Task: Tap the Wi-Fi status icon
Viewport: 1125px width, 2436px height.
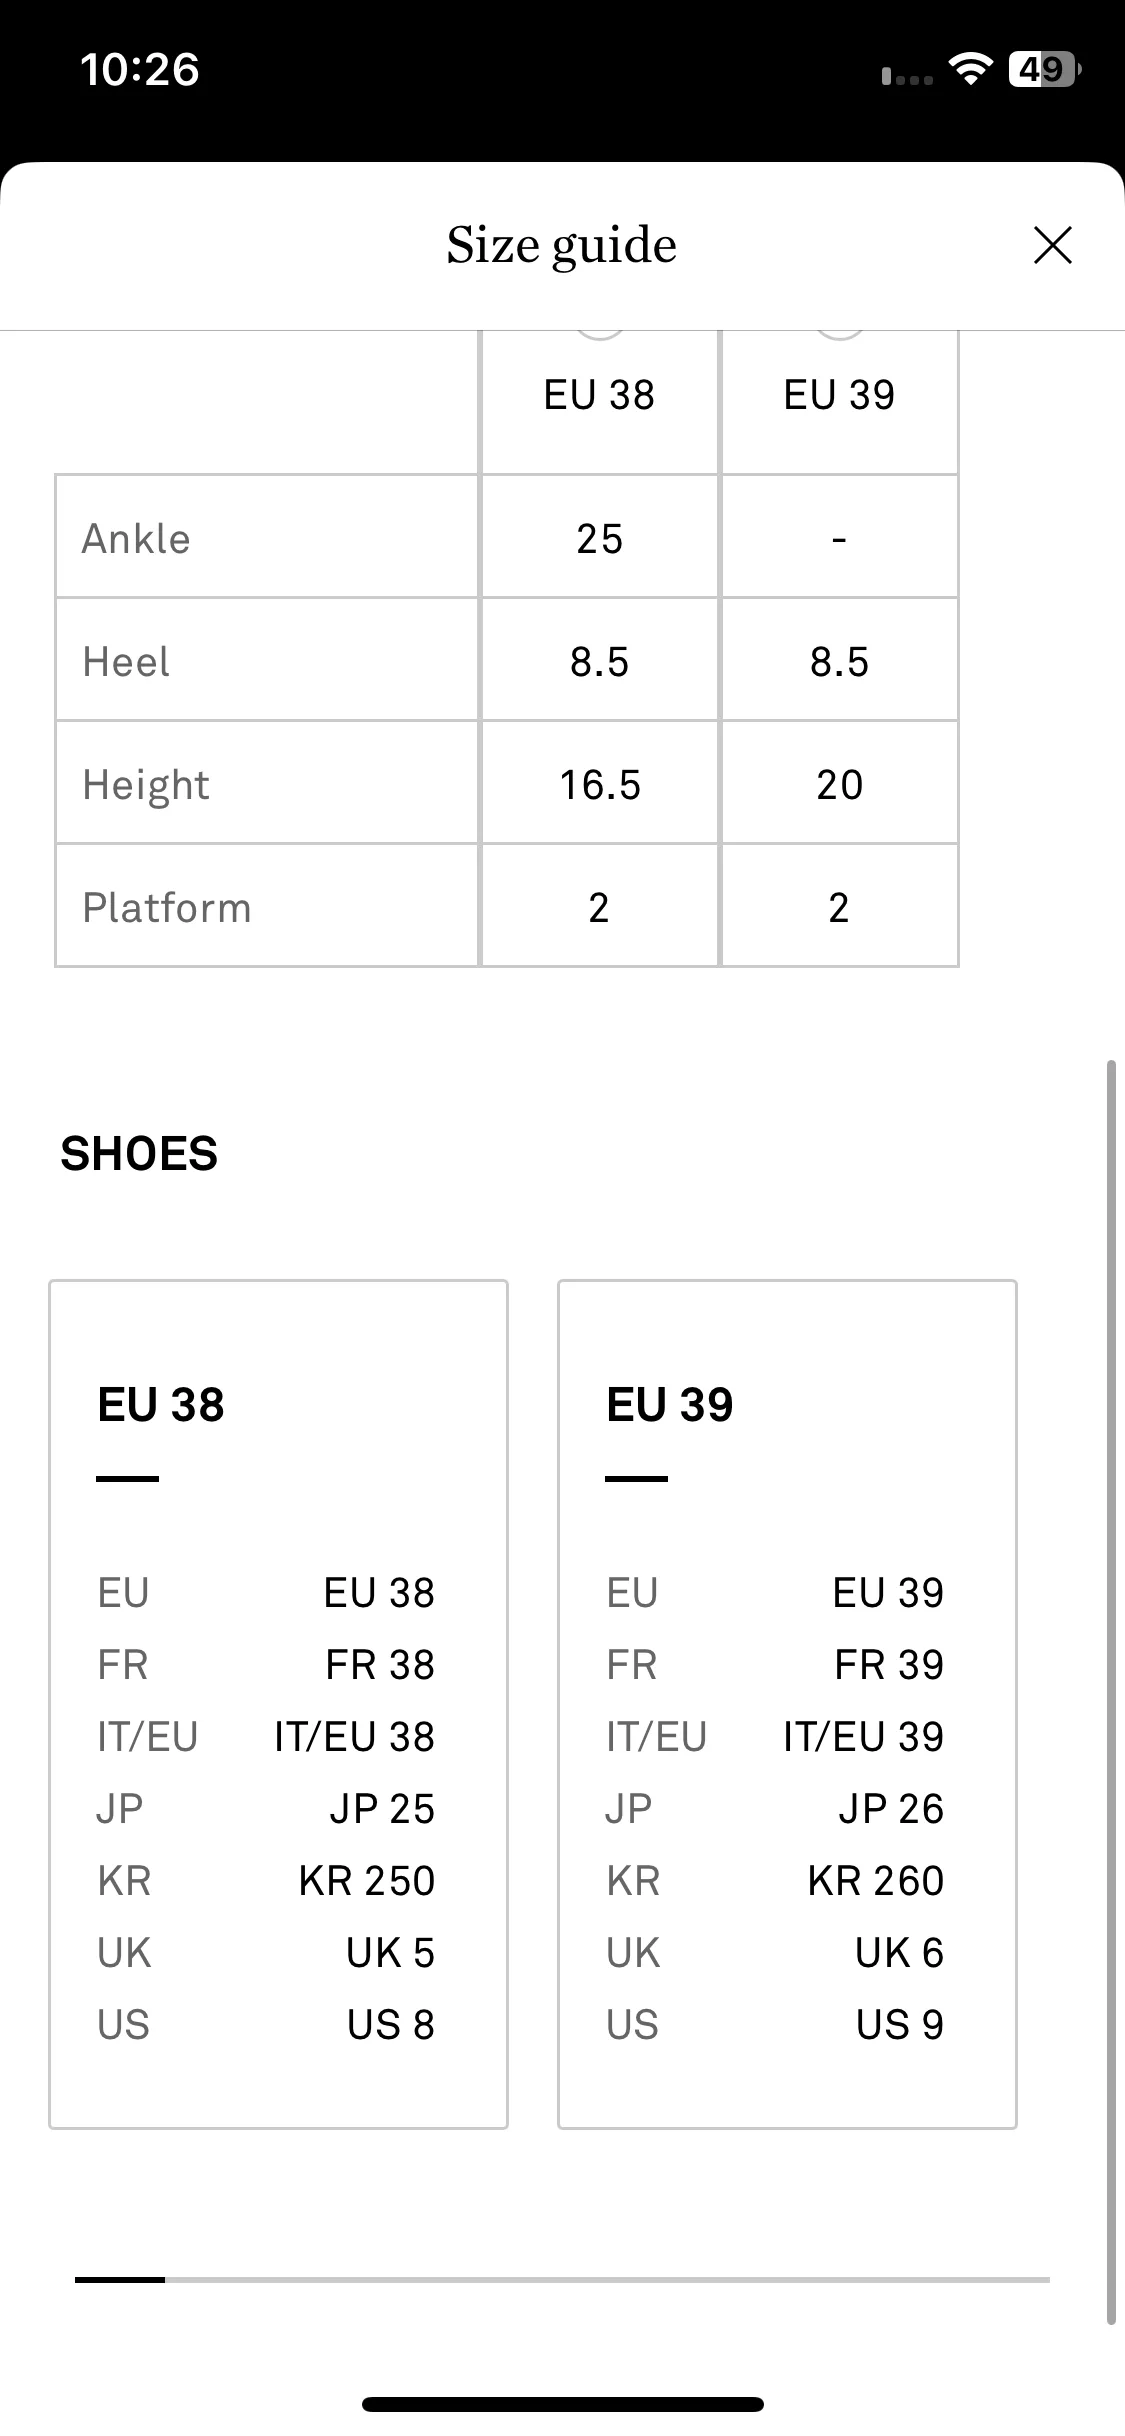Action: coord(969,69)
